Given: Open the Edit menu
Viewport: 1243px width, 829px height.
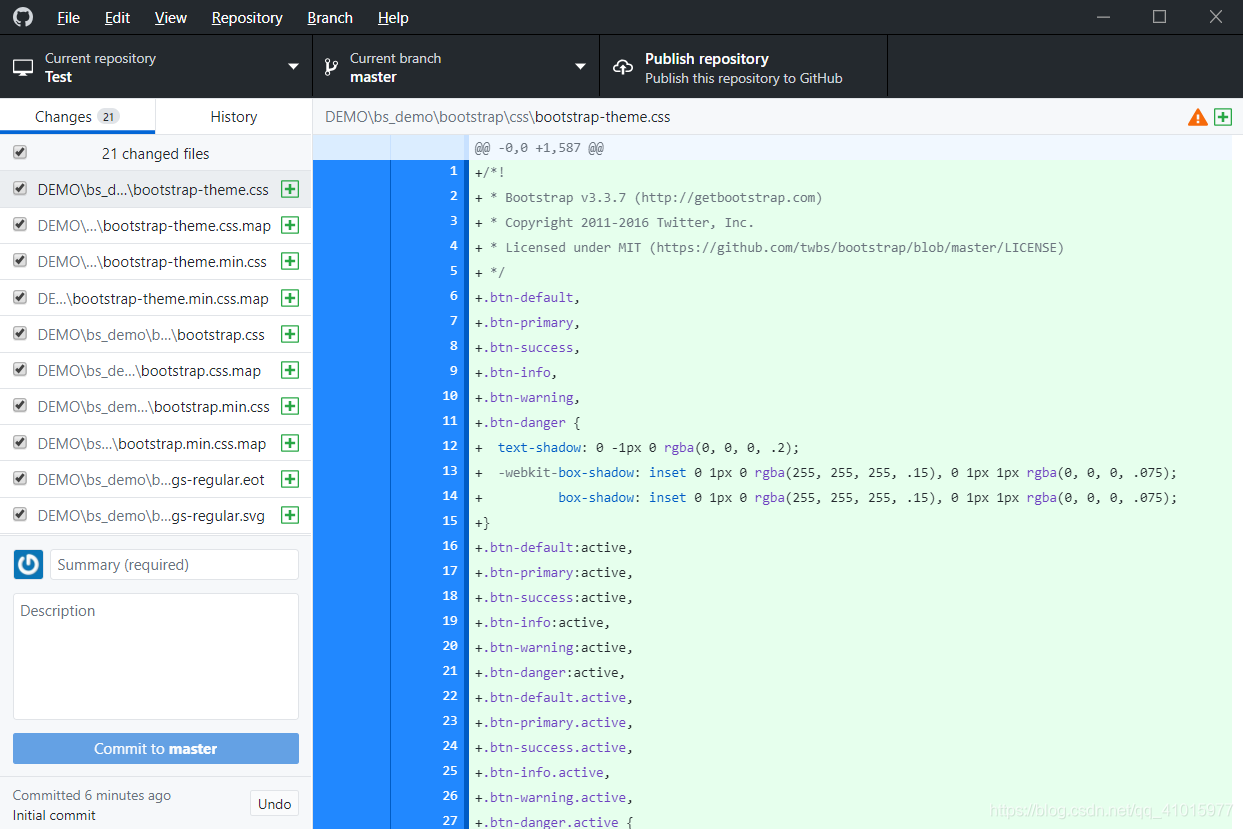Looking at the screenshot, I should pyautogui.click(x=117, y=17).
